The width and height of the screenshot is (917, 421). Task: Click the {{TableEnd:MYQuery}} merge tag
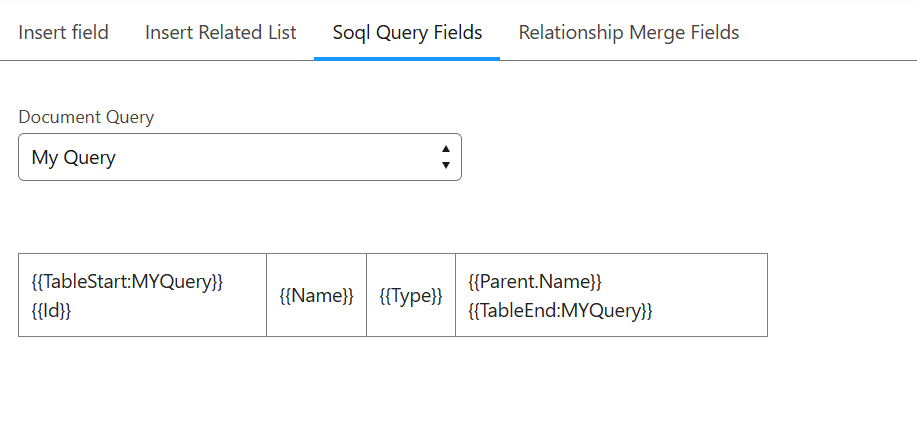pos(560,310)
